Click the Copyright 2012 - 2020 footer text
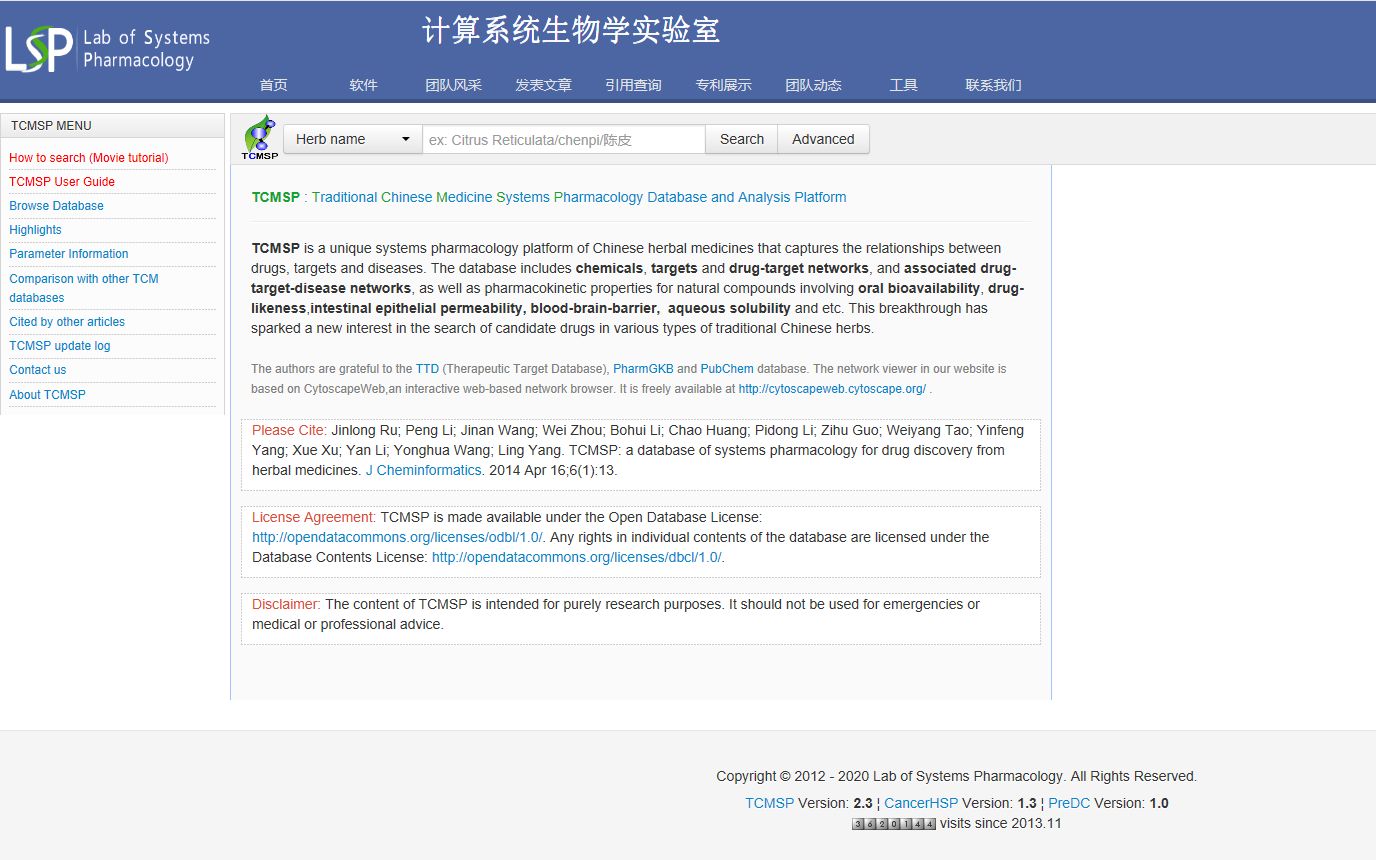Viewport: 1376px width, 860px height. [956, 776]
